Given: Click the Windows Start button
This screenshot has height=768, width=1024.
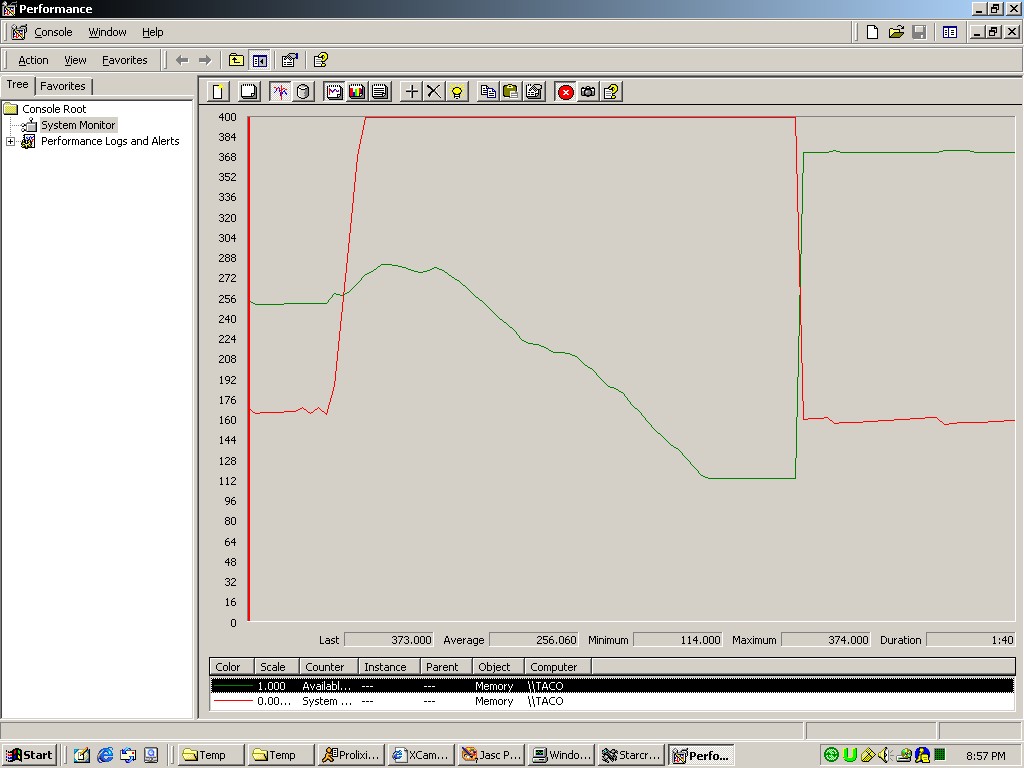Looking at the screenshot, I should pyautogui.click(x=29, y=755).
